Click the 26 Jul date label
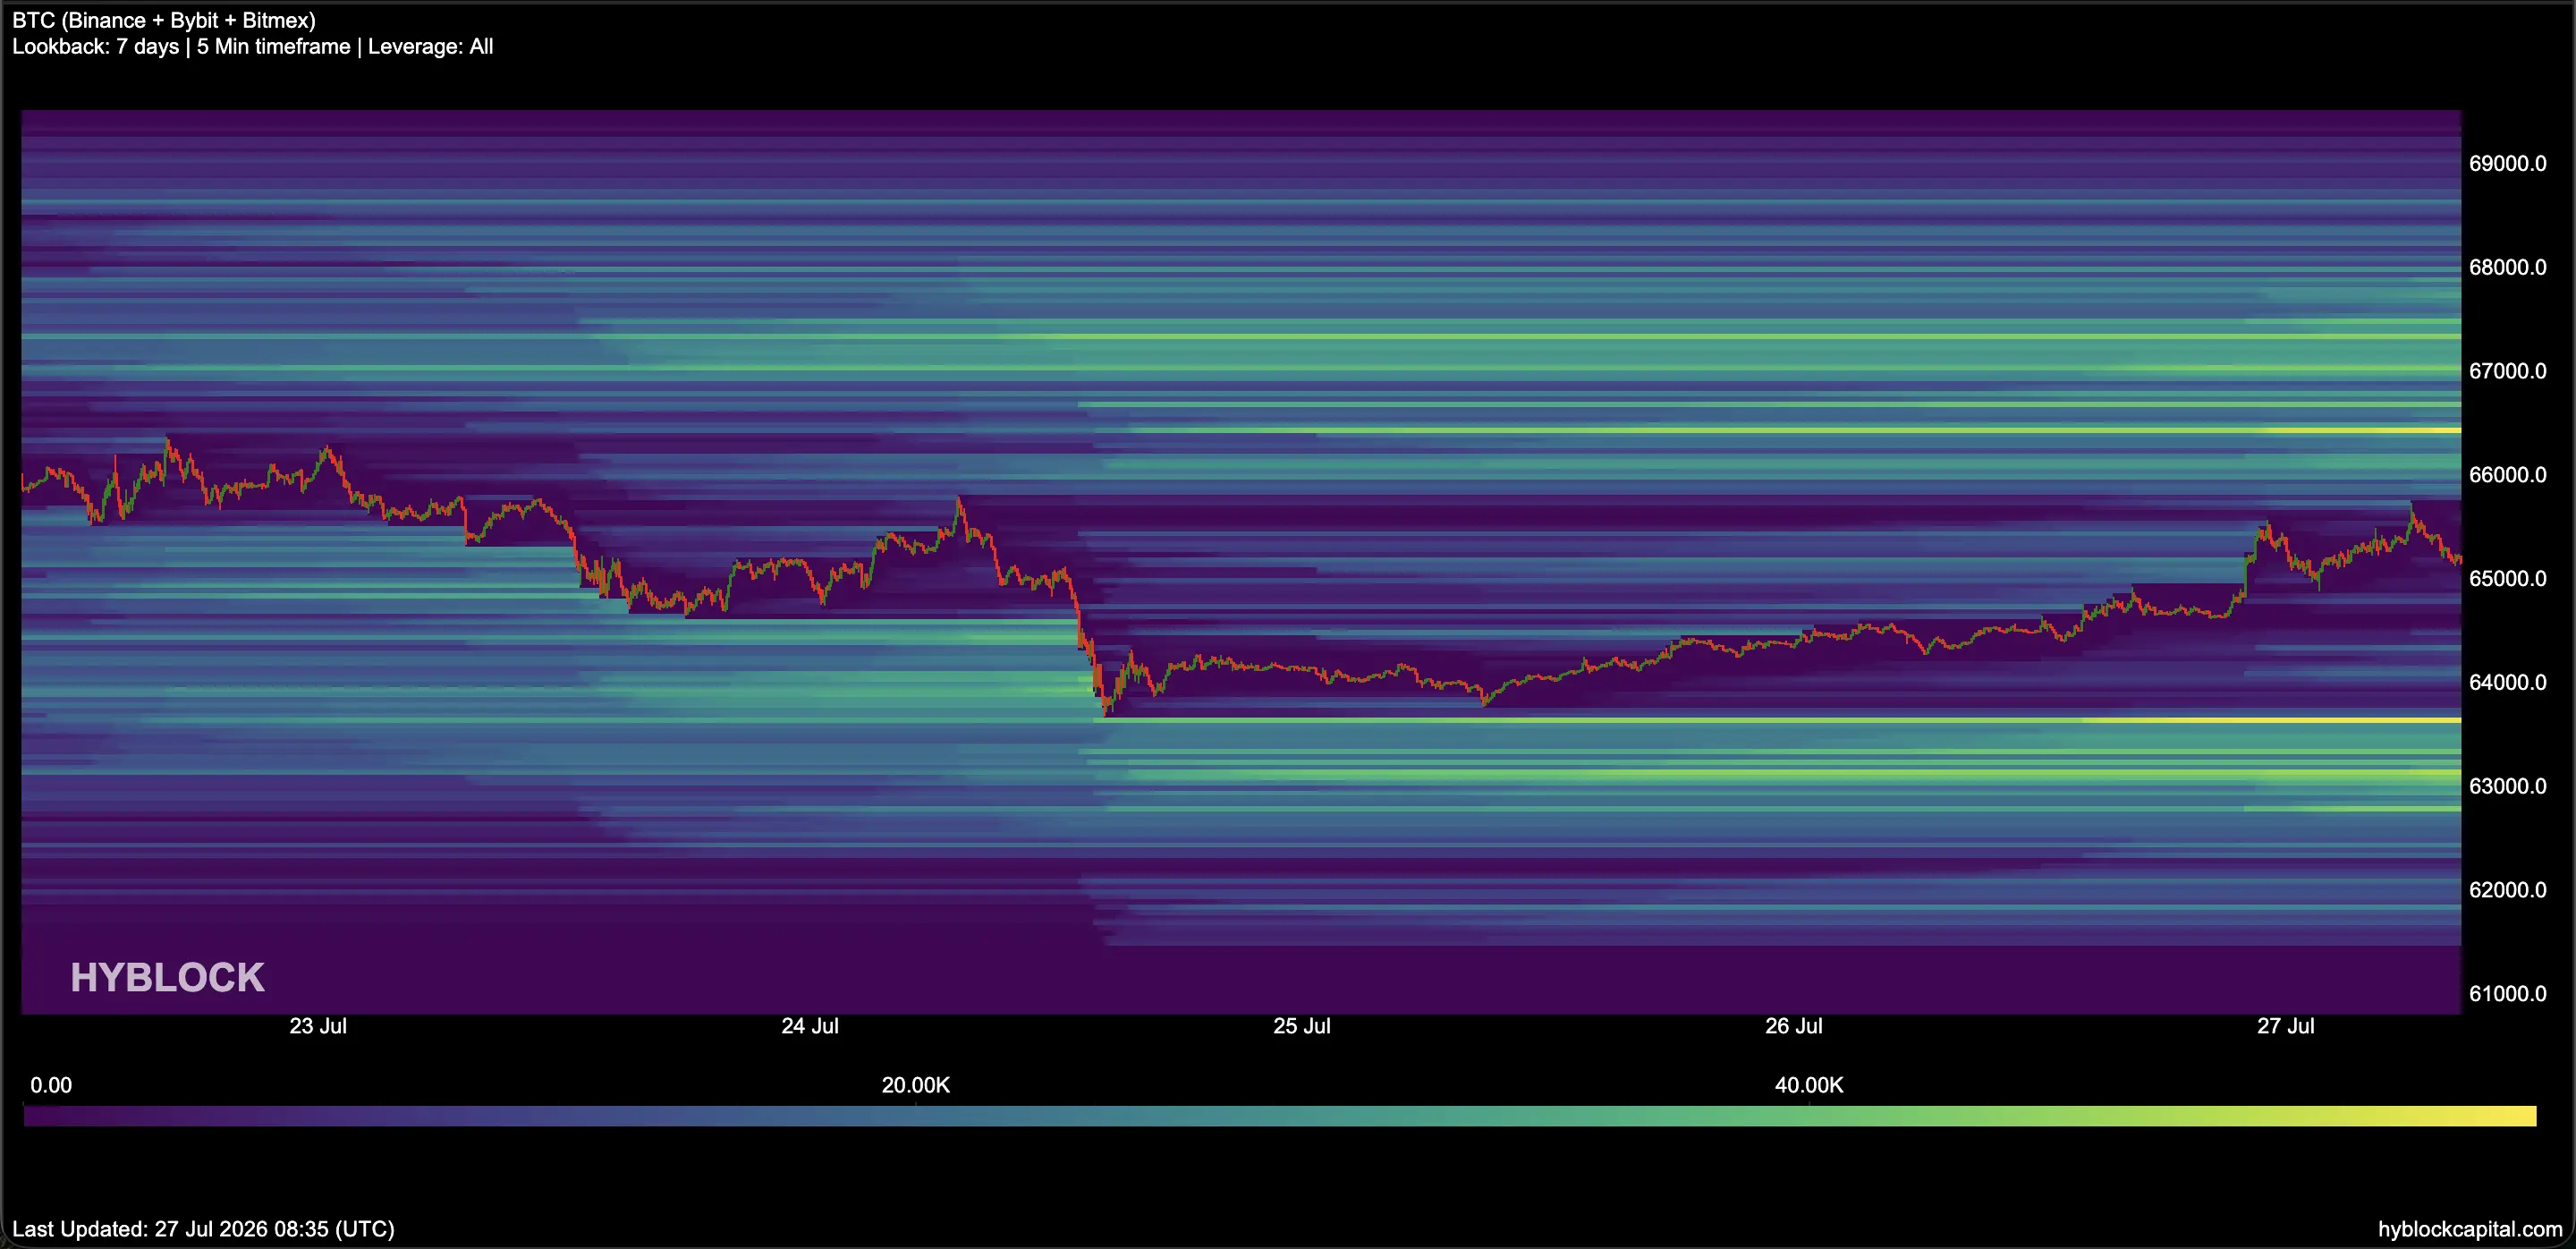This screenshot has height=1249, width=2576. tap(1794, 1026)
